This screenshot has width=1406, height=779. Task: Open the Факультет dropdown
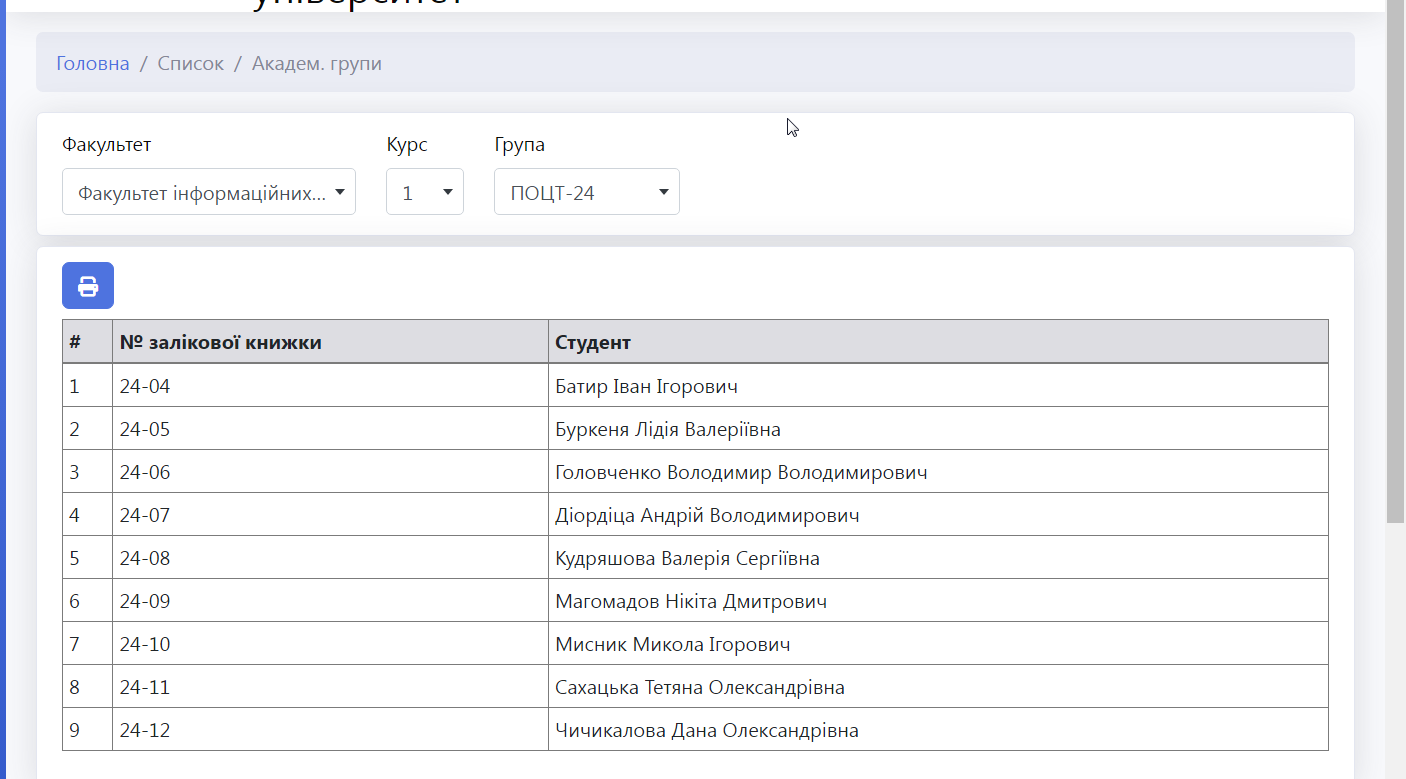[x=209, y=192]
